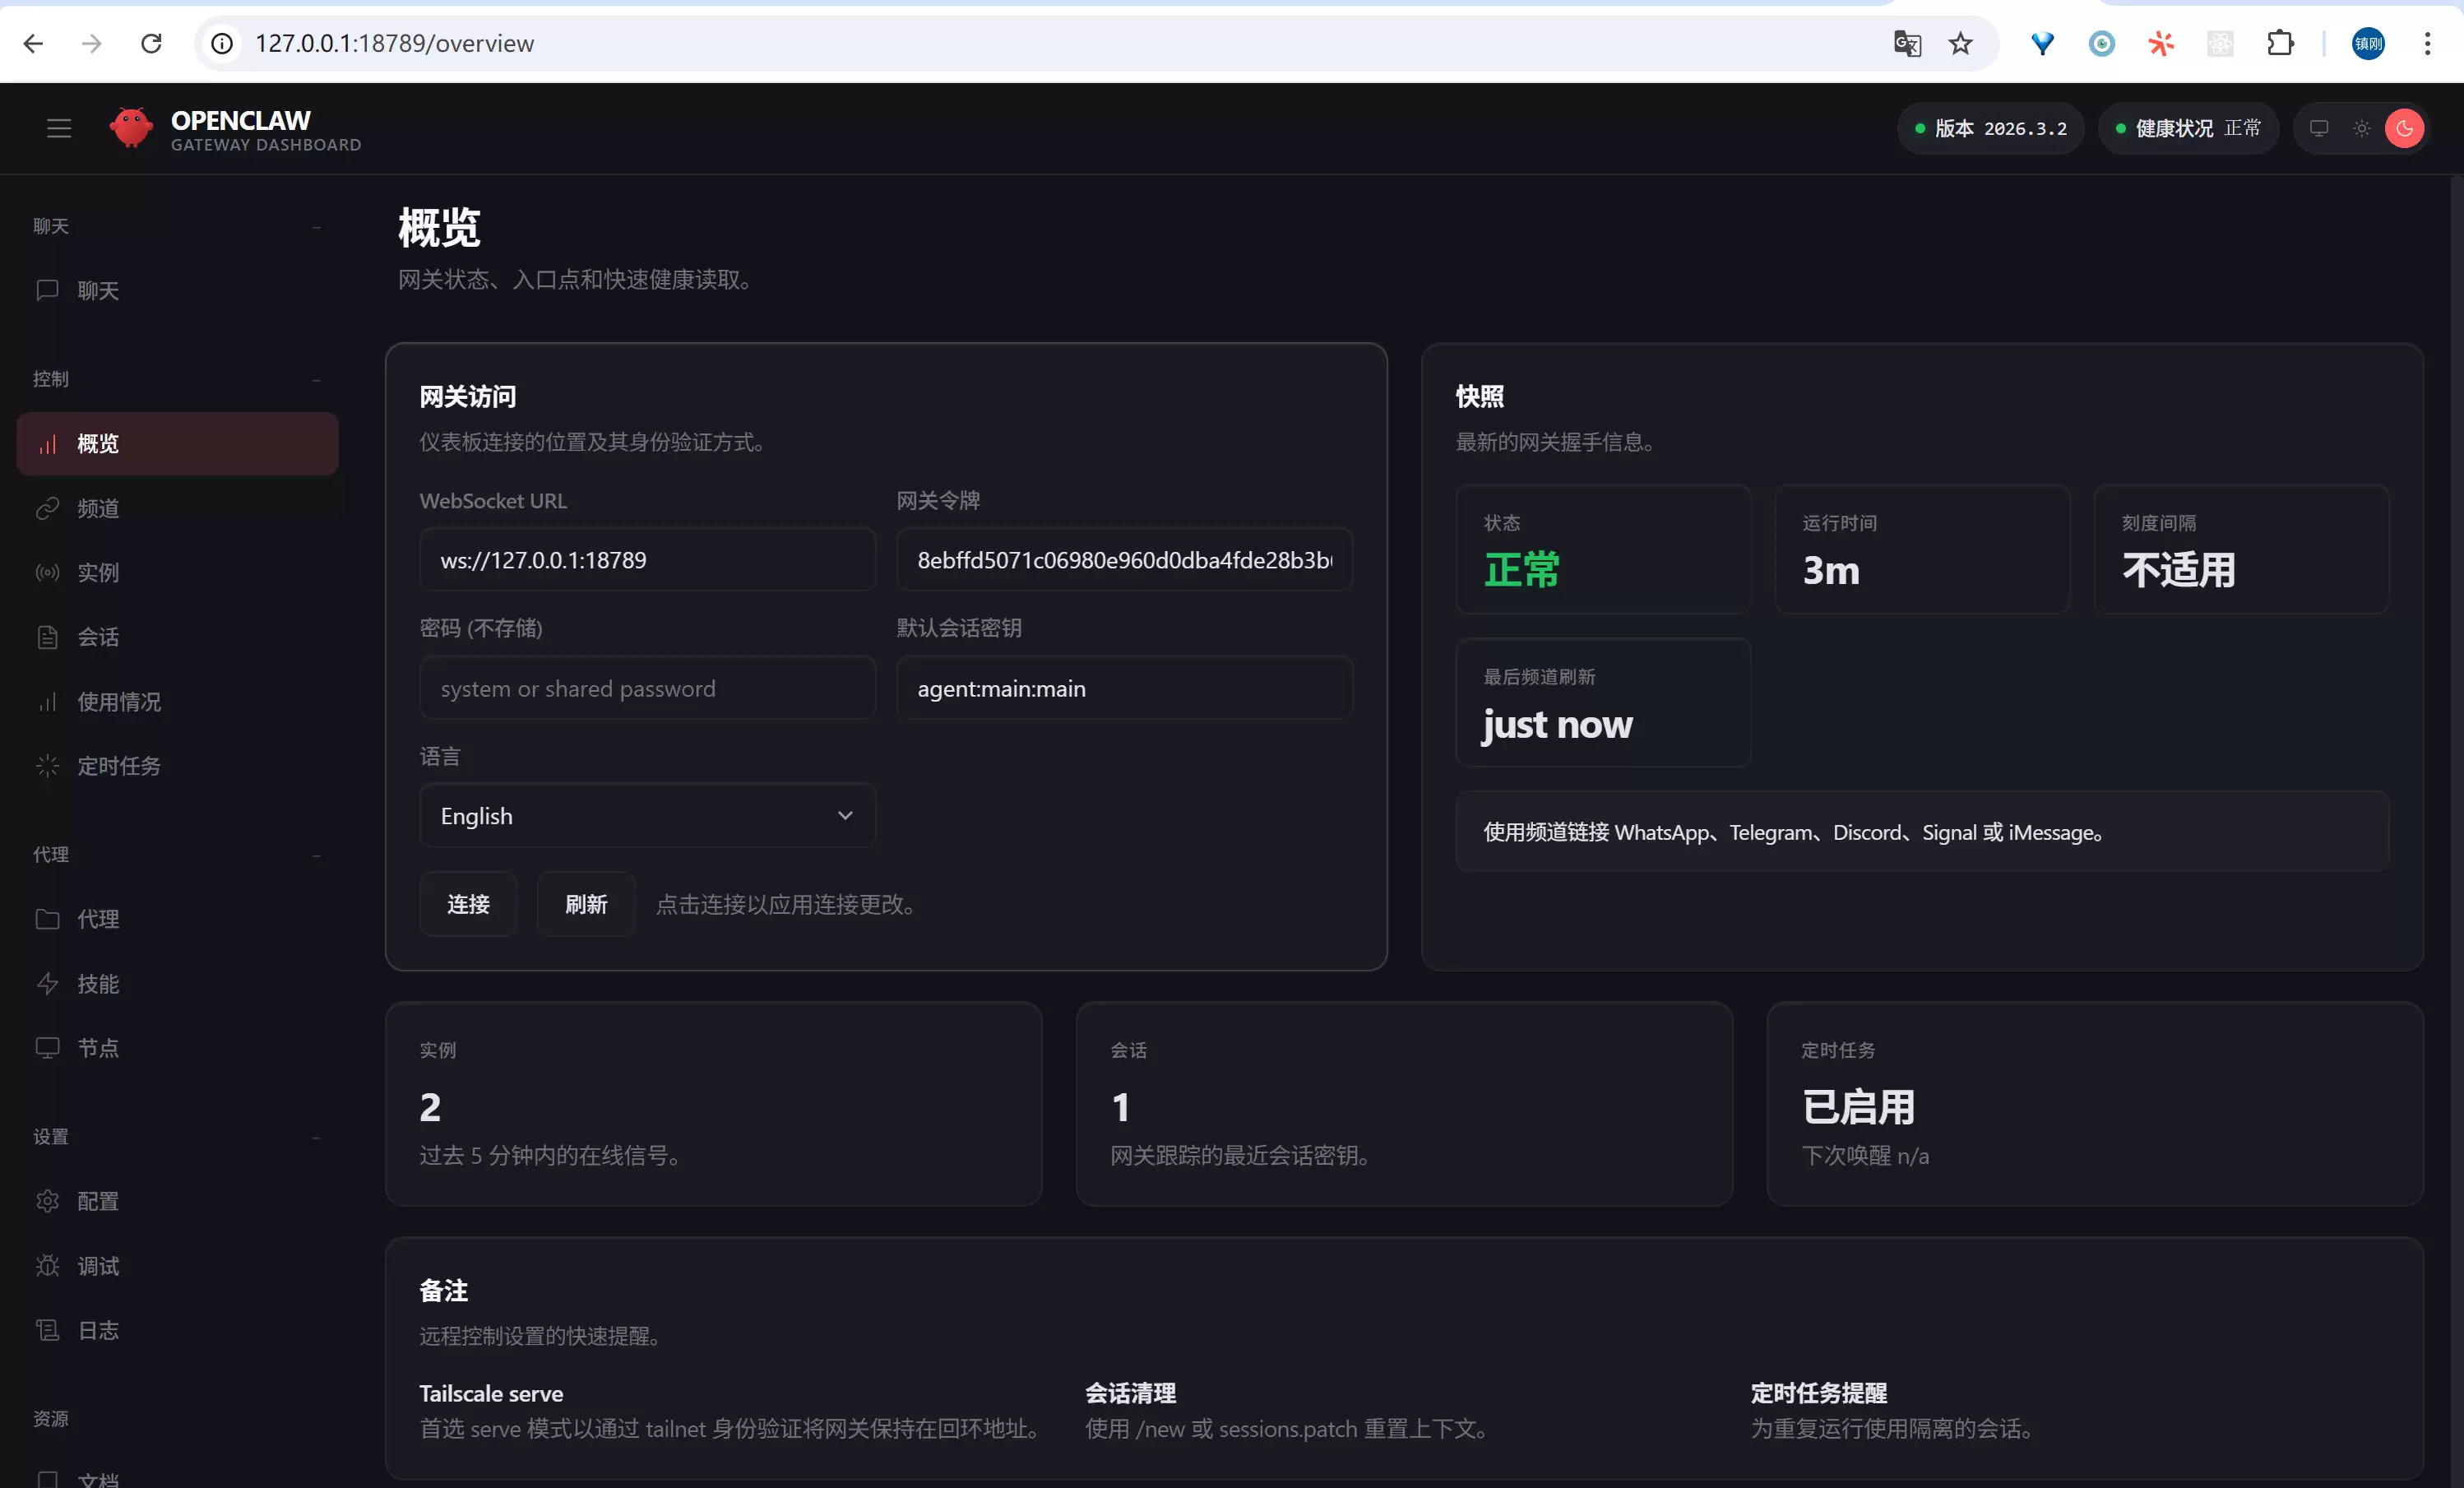Enable system theme with monitor icon
The image size is (2464, 1488).
coord(2320,128)
